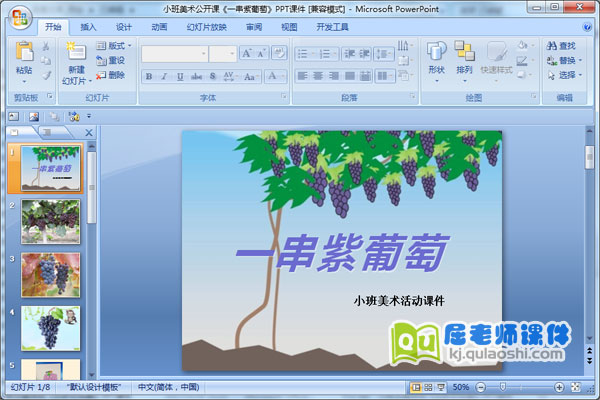This screenshot has height=400, width=600.
Task: Click the Decrease Indent icon
Action: tap(349, 54)
